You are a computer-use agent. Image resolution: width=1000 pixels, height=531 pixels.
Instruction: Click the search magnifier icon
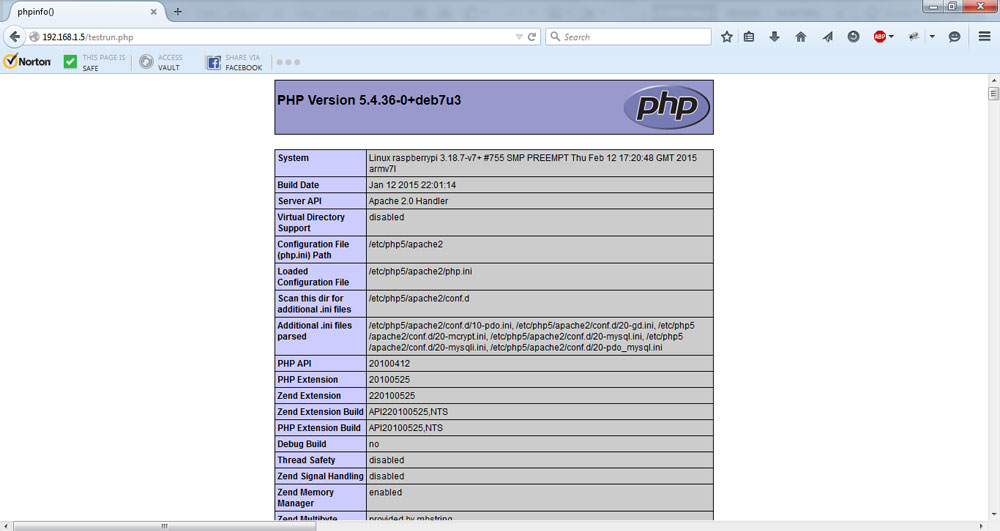coord(555,37)
